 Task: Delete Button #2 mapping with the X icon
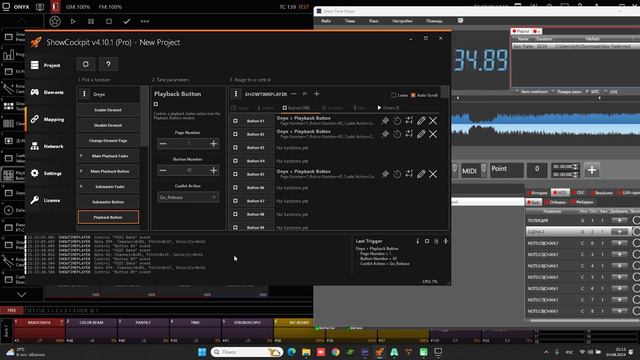[433, 134]
